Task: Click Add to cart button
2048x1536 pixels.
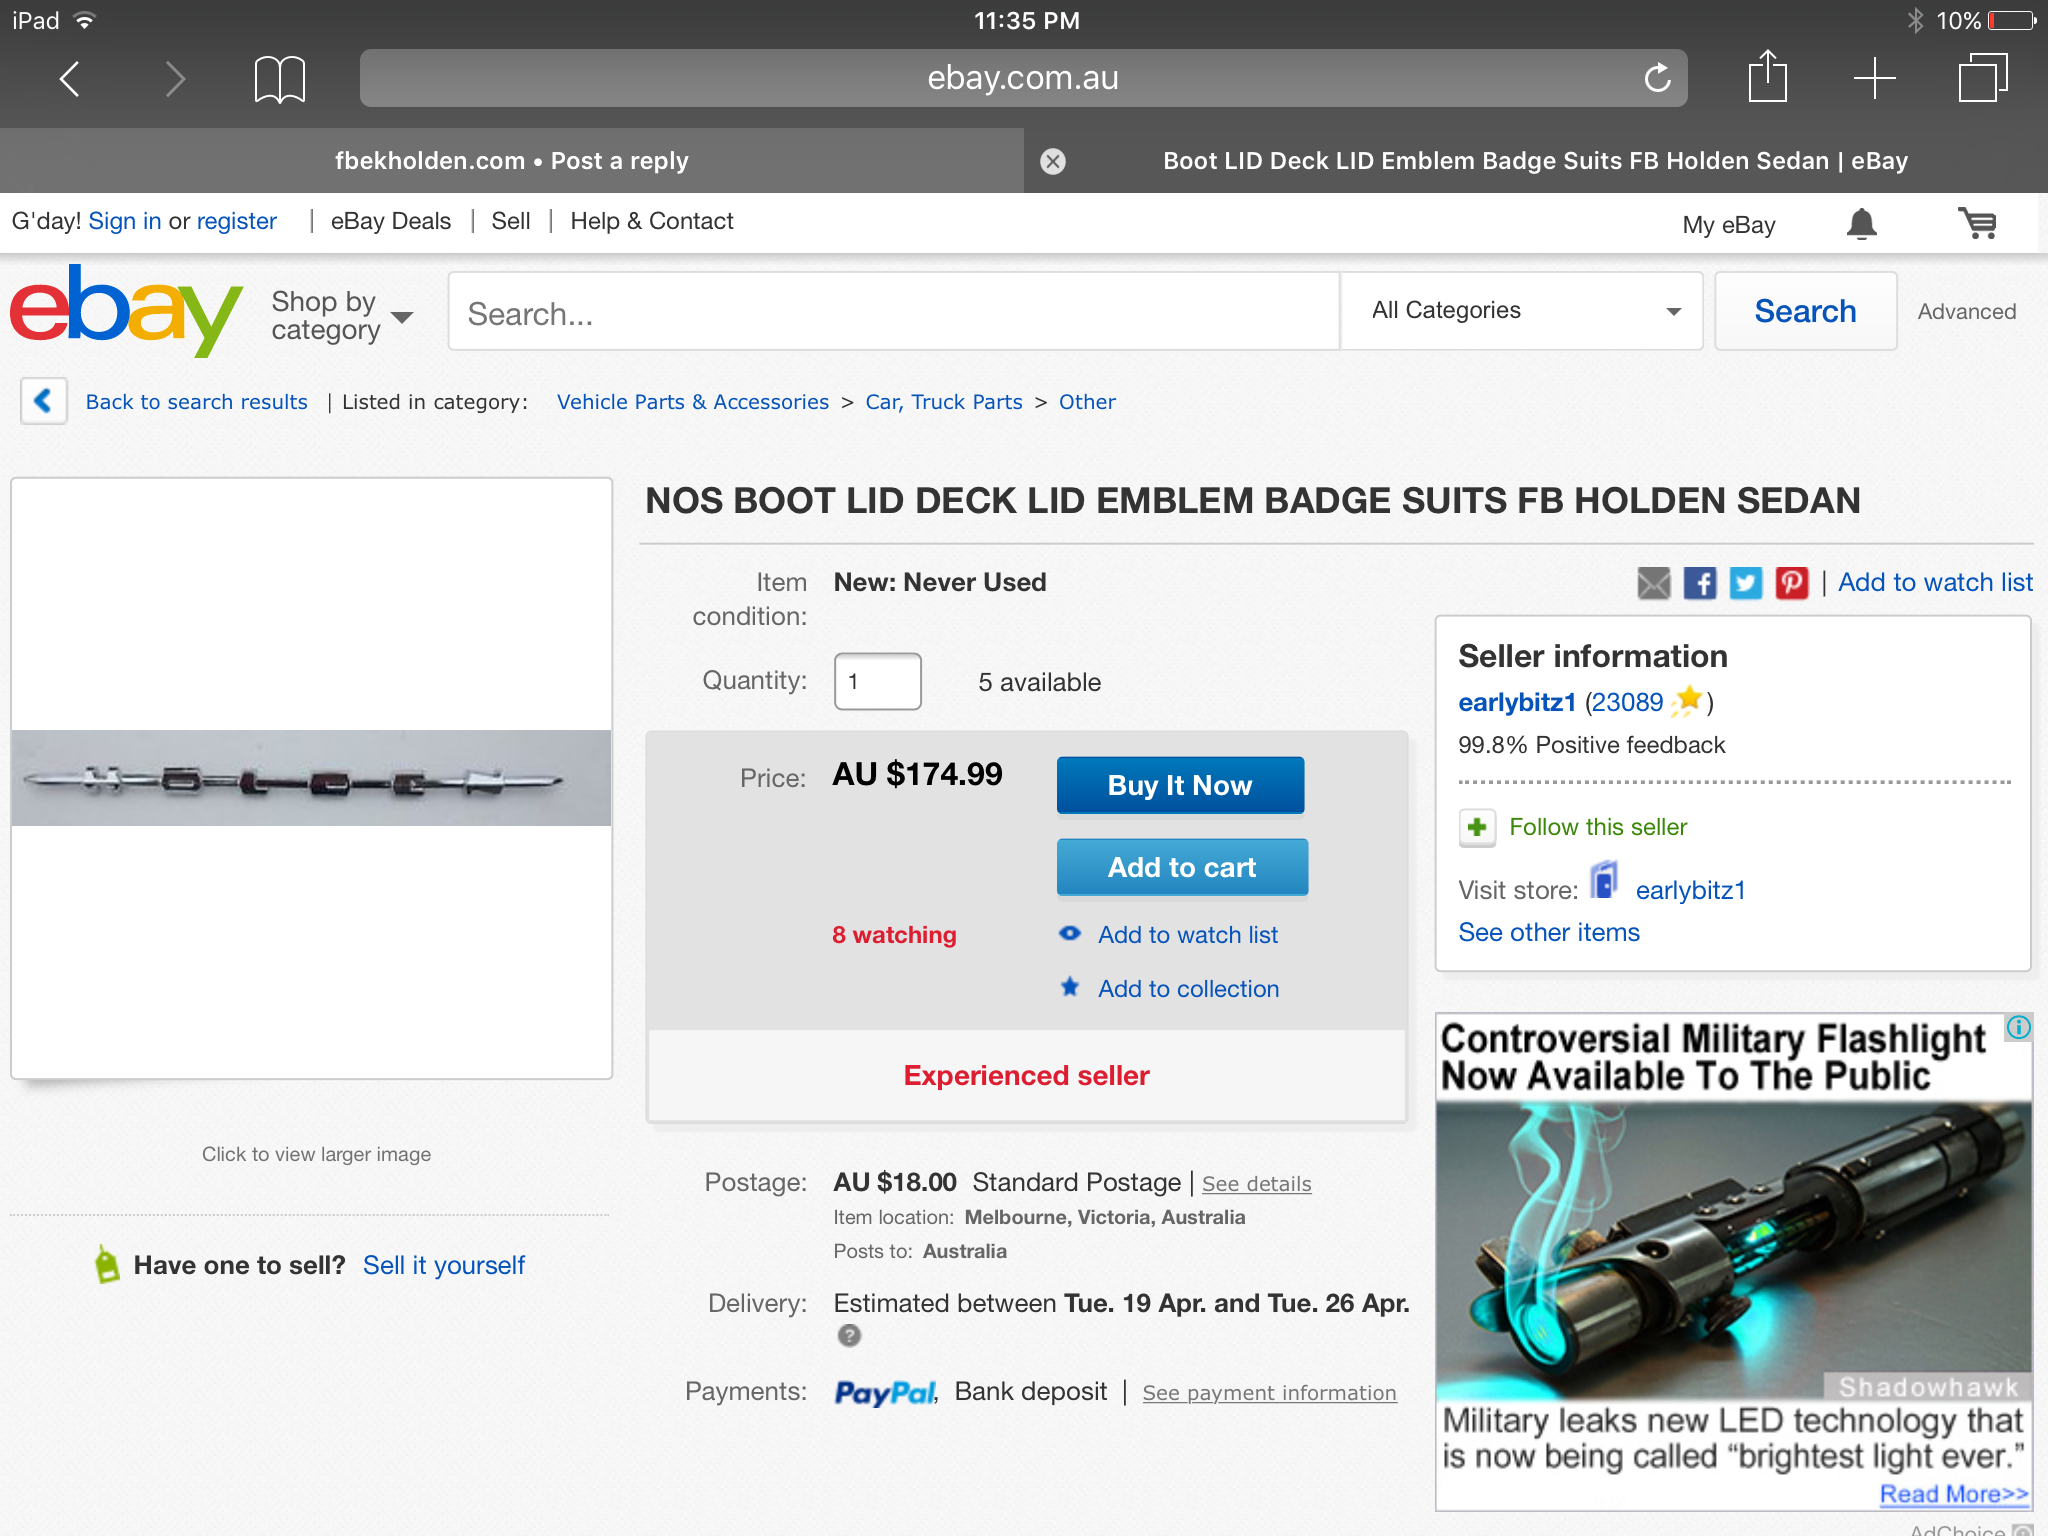Action: [x=1181, y=867]
